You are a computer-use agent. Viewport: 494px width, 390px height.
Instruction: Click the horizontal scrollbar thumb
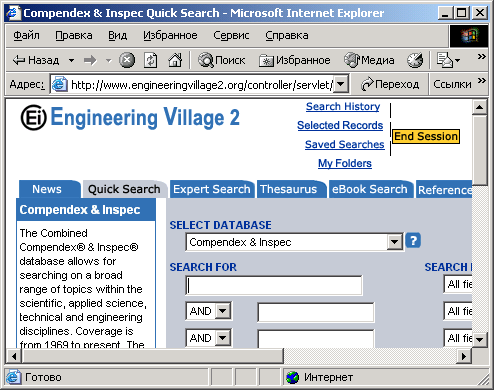153,356
